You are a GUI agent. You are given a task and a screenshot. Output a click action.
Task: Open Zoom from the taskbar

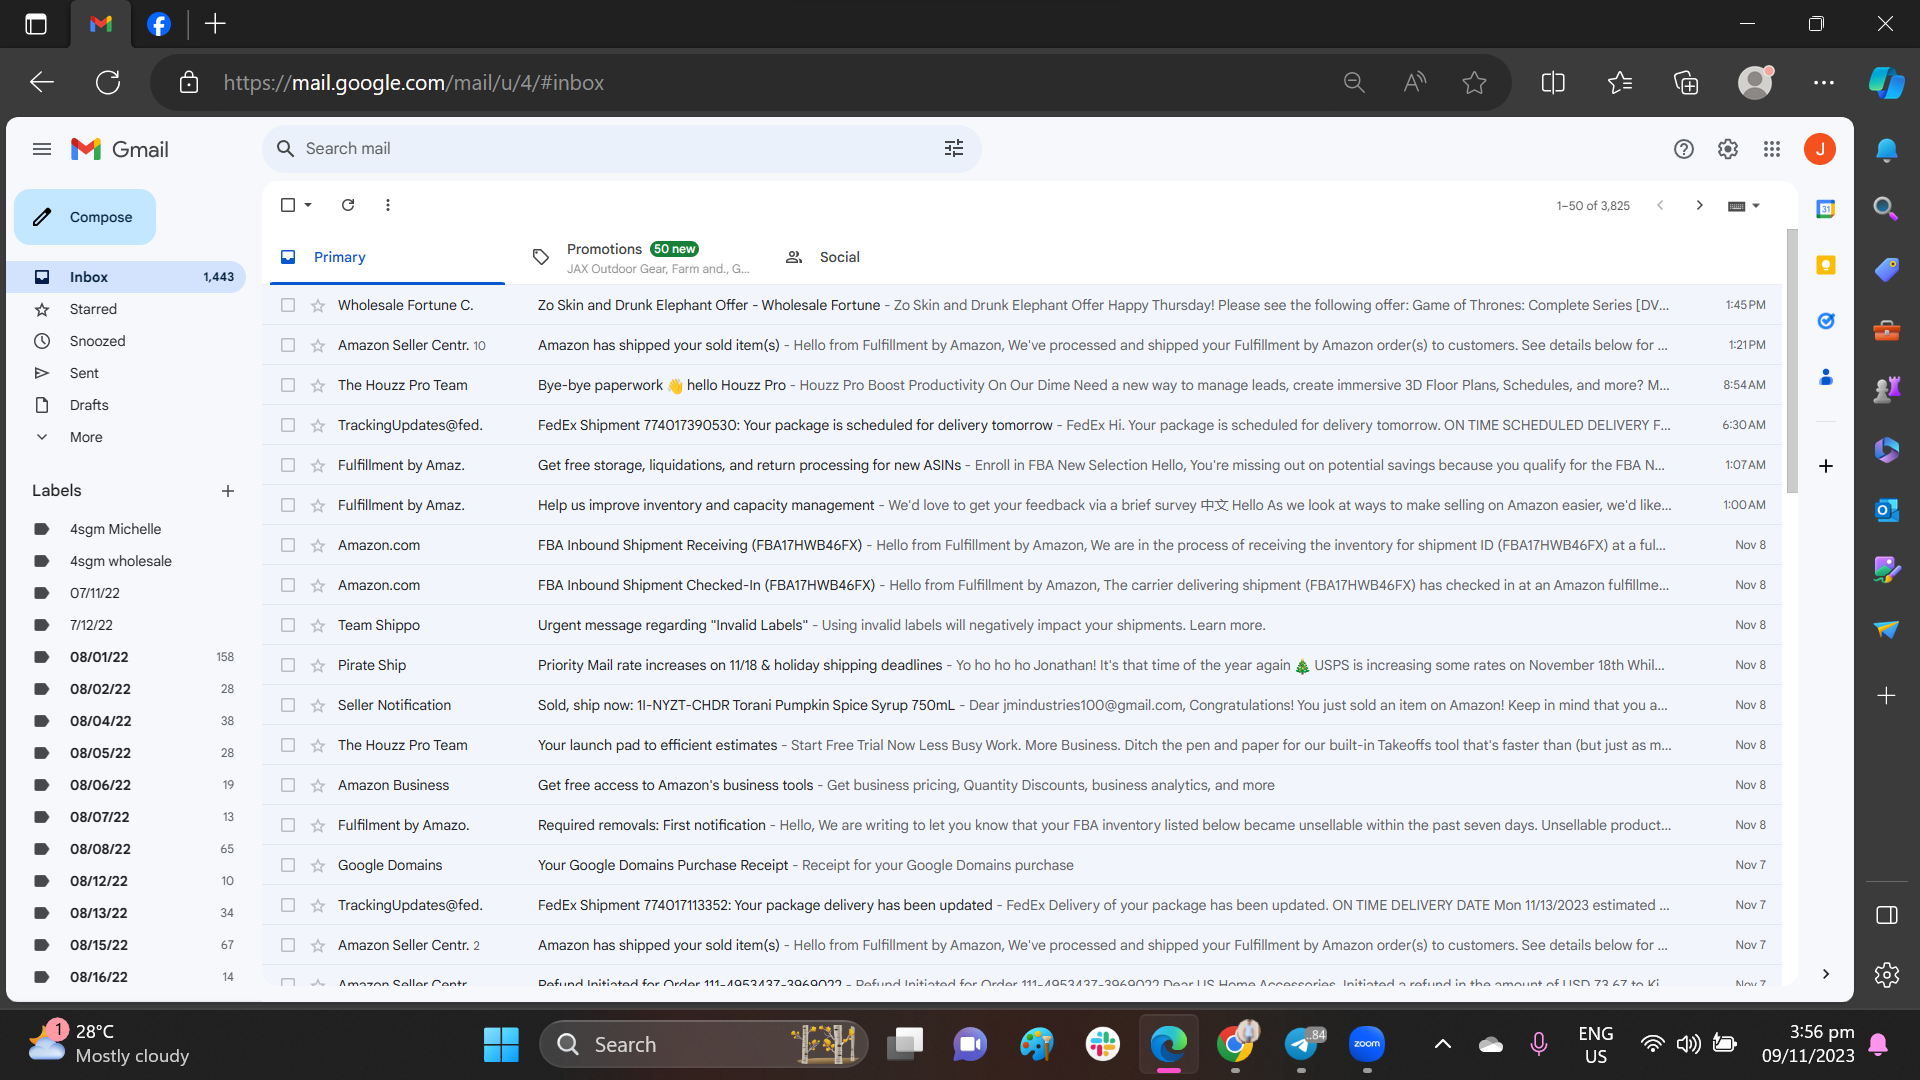(1366, 1044)
